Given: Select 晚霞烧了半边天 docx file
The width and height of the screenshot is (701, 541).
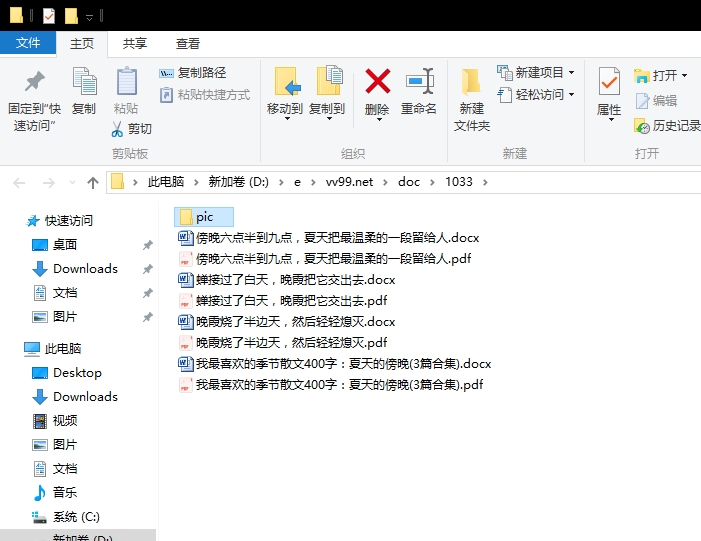Looking at the screenshot, I should 287,321.
